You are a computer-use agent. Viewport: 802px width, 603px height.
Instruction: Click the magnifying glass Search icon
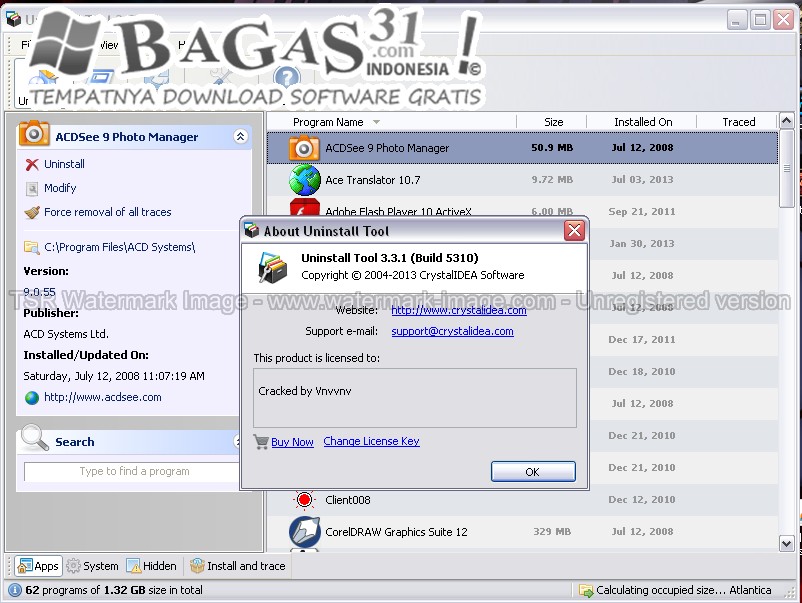pyautogui.click(x=35, y=438)
